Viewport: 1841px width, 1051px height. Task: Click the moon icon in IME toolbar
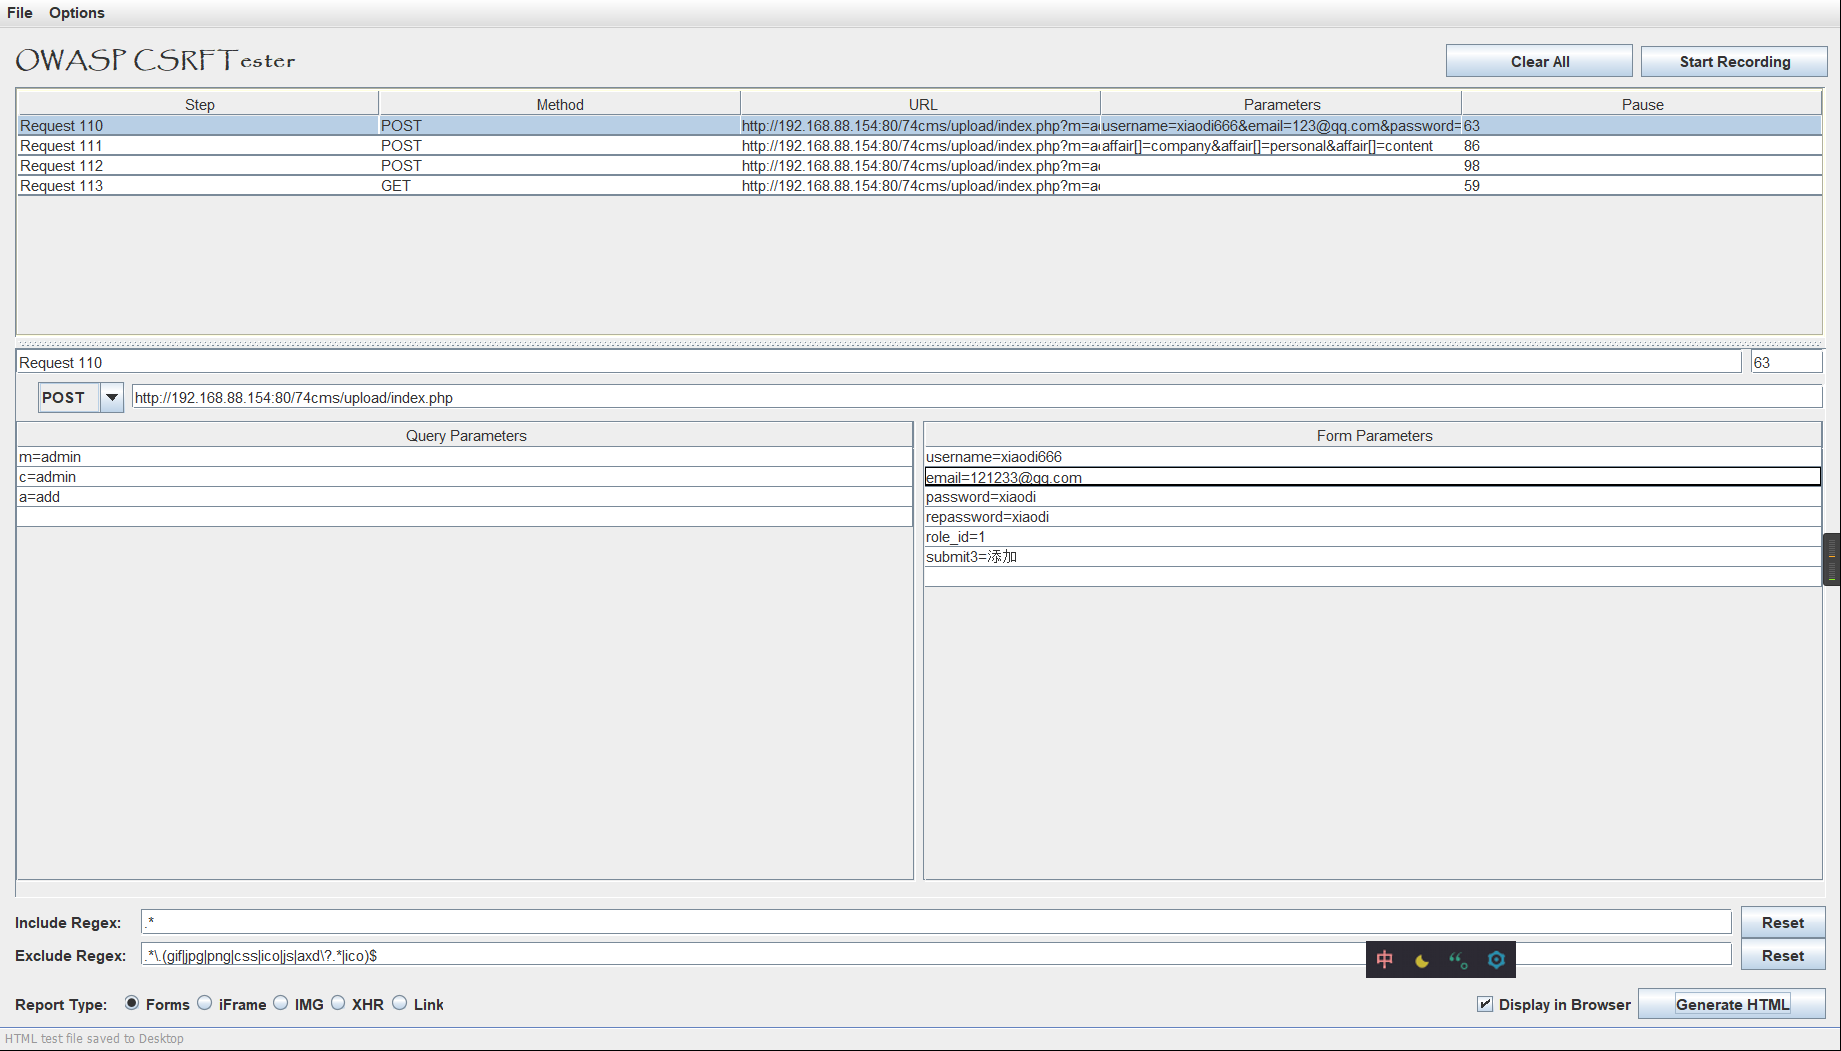1421,961
